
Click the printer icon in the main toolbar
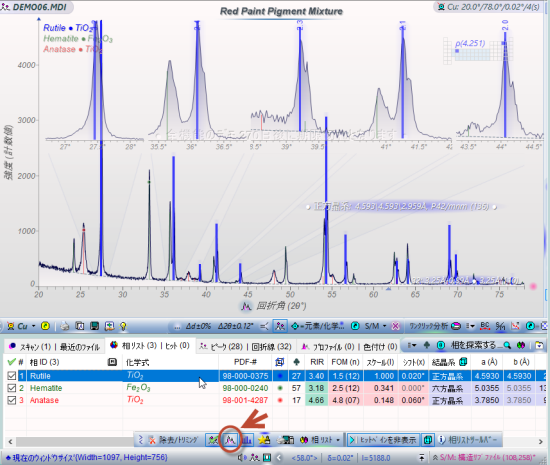pyautogui.click(x=65, y=326)
